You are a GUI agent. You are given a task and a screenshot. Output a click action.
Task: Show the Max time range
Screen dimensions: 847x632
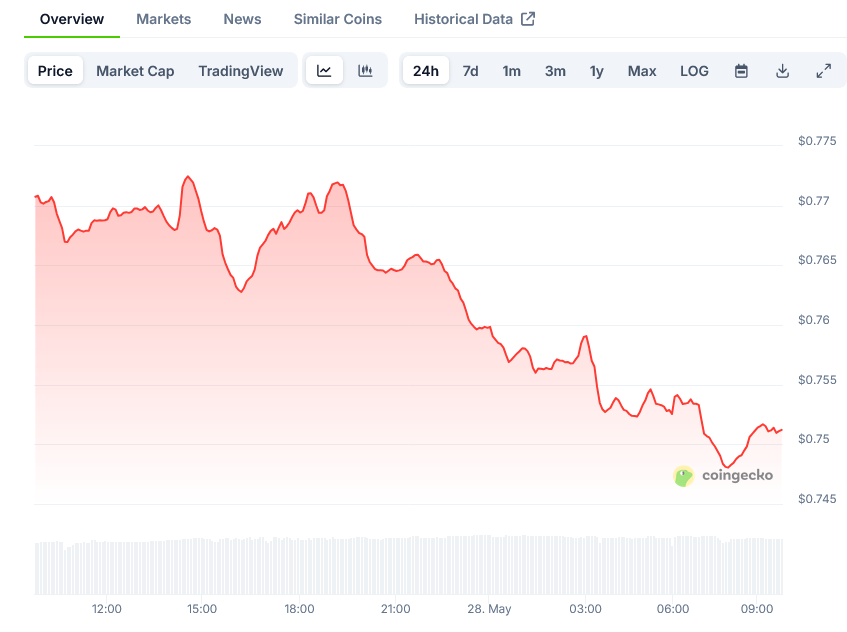(642, 71)
